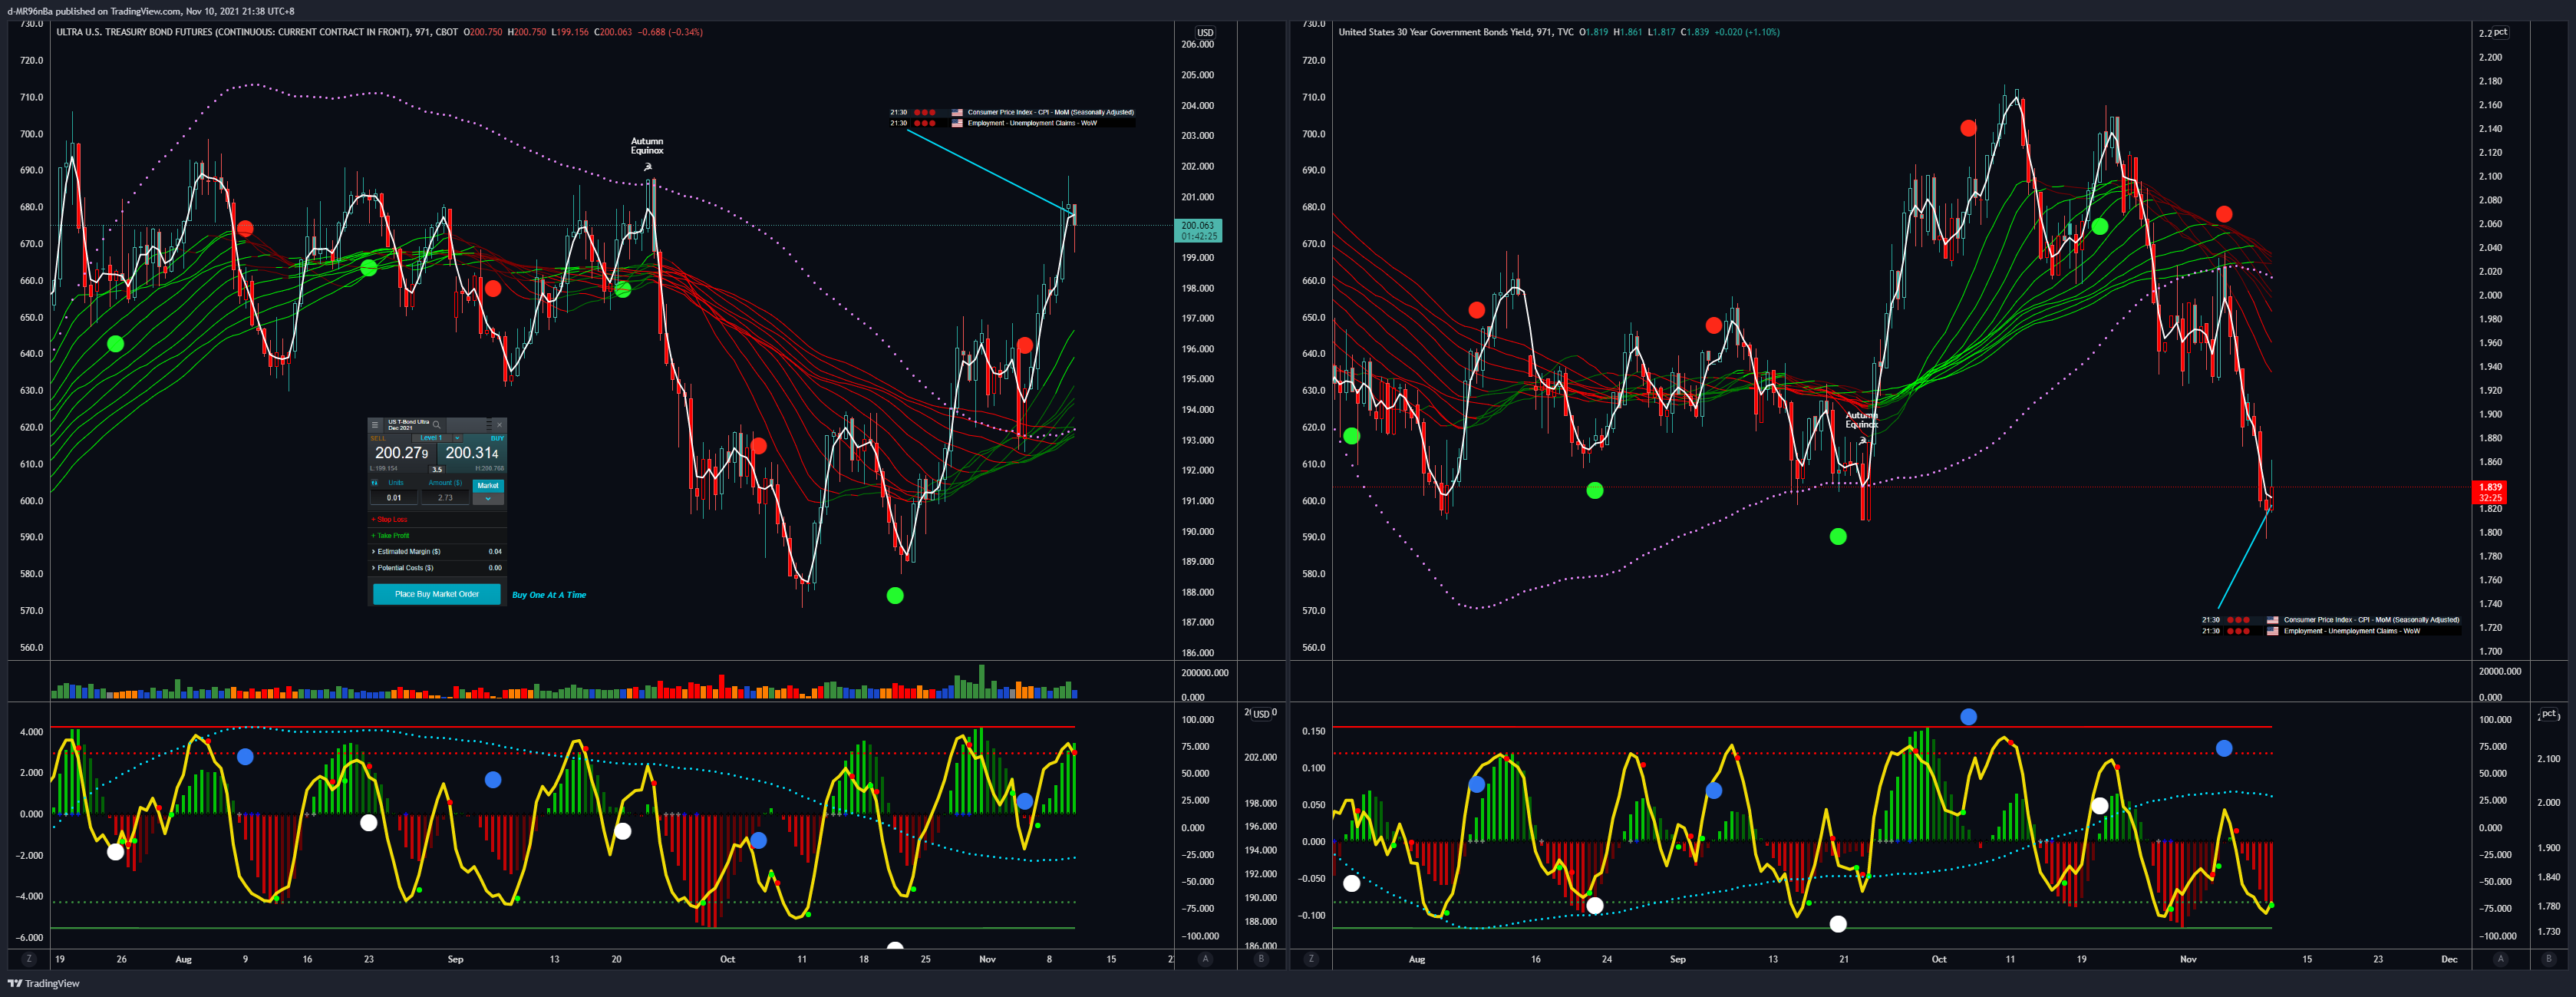The width and height of the screenshot is (2576, 997).
Task: Add a Take Profit
Action: tap(390, 536)
